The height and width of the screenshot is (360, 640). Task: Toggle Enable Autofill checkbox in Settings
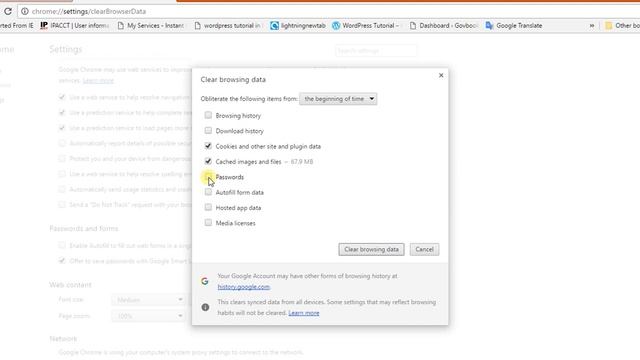point(62,245)
